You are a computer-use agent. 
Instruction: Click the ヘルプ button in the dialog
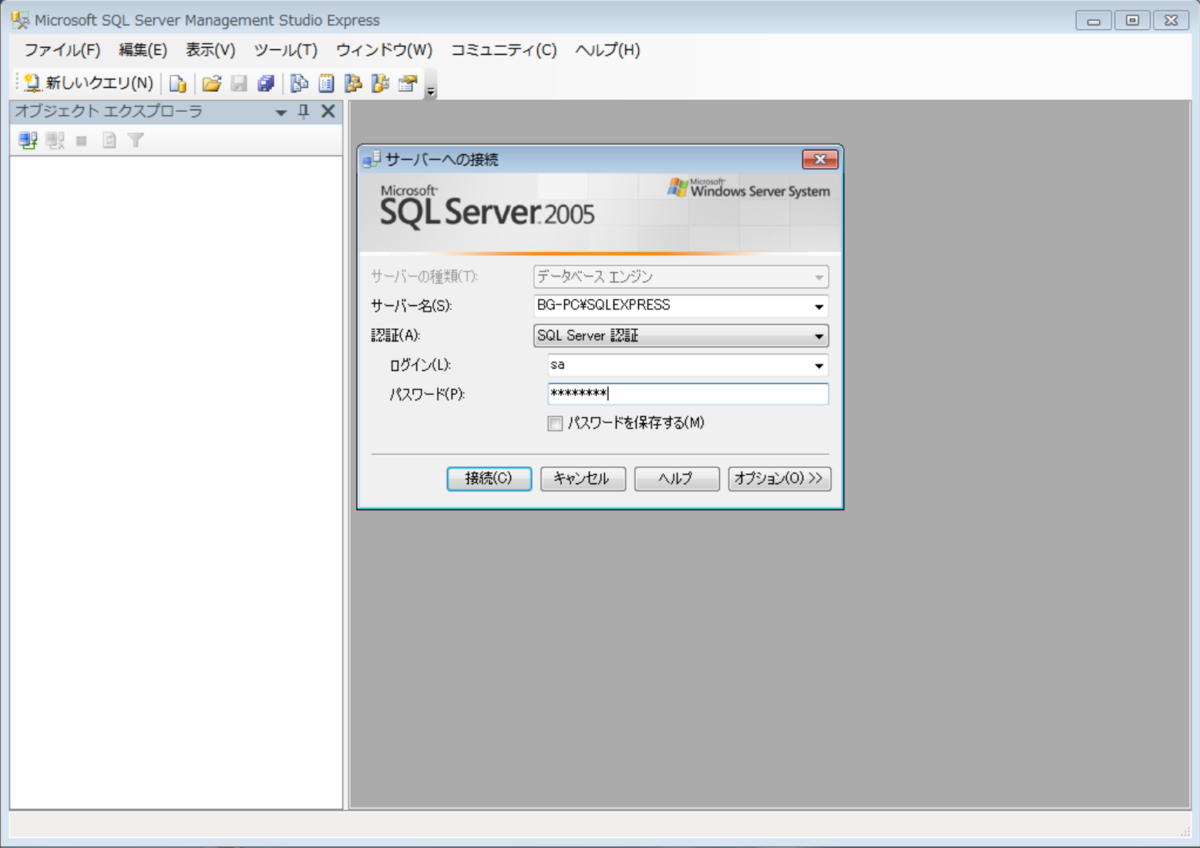tap(677, 478)
